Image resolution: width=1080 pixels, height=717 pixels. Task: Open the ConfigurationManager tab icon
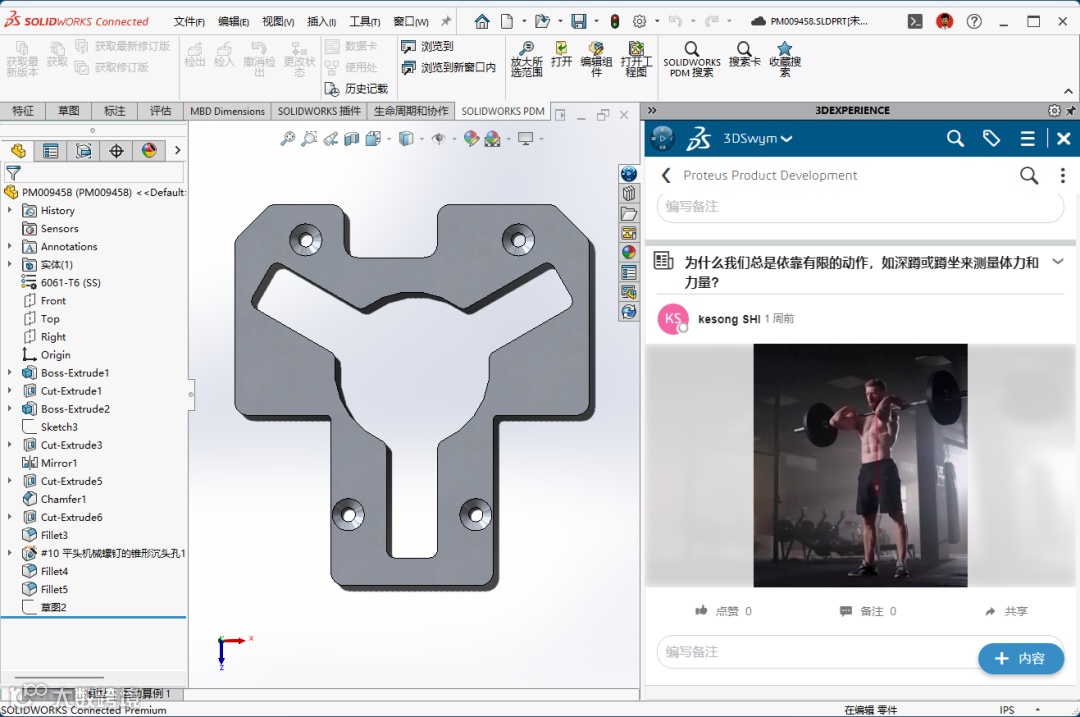click(84, 151)
